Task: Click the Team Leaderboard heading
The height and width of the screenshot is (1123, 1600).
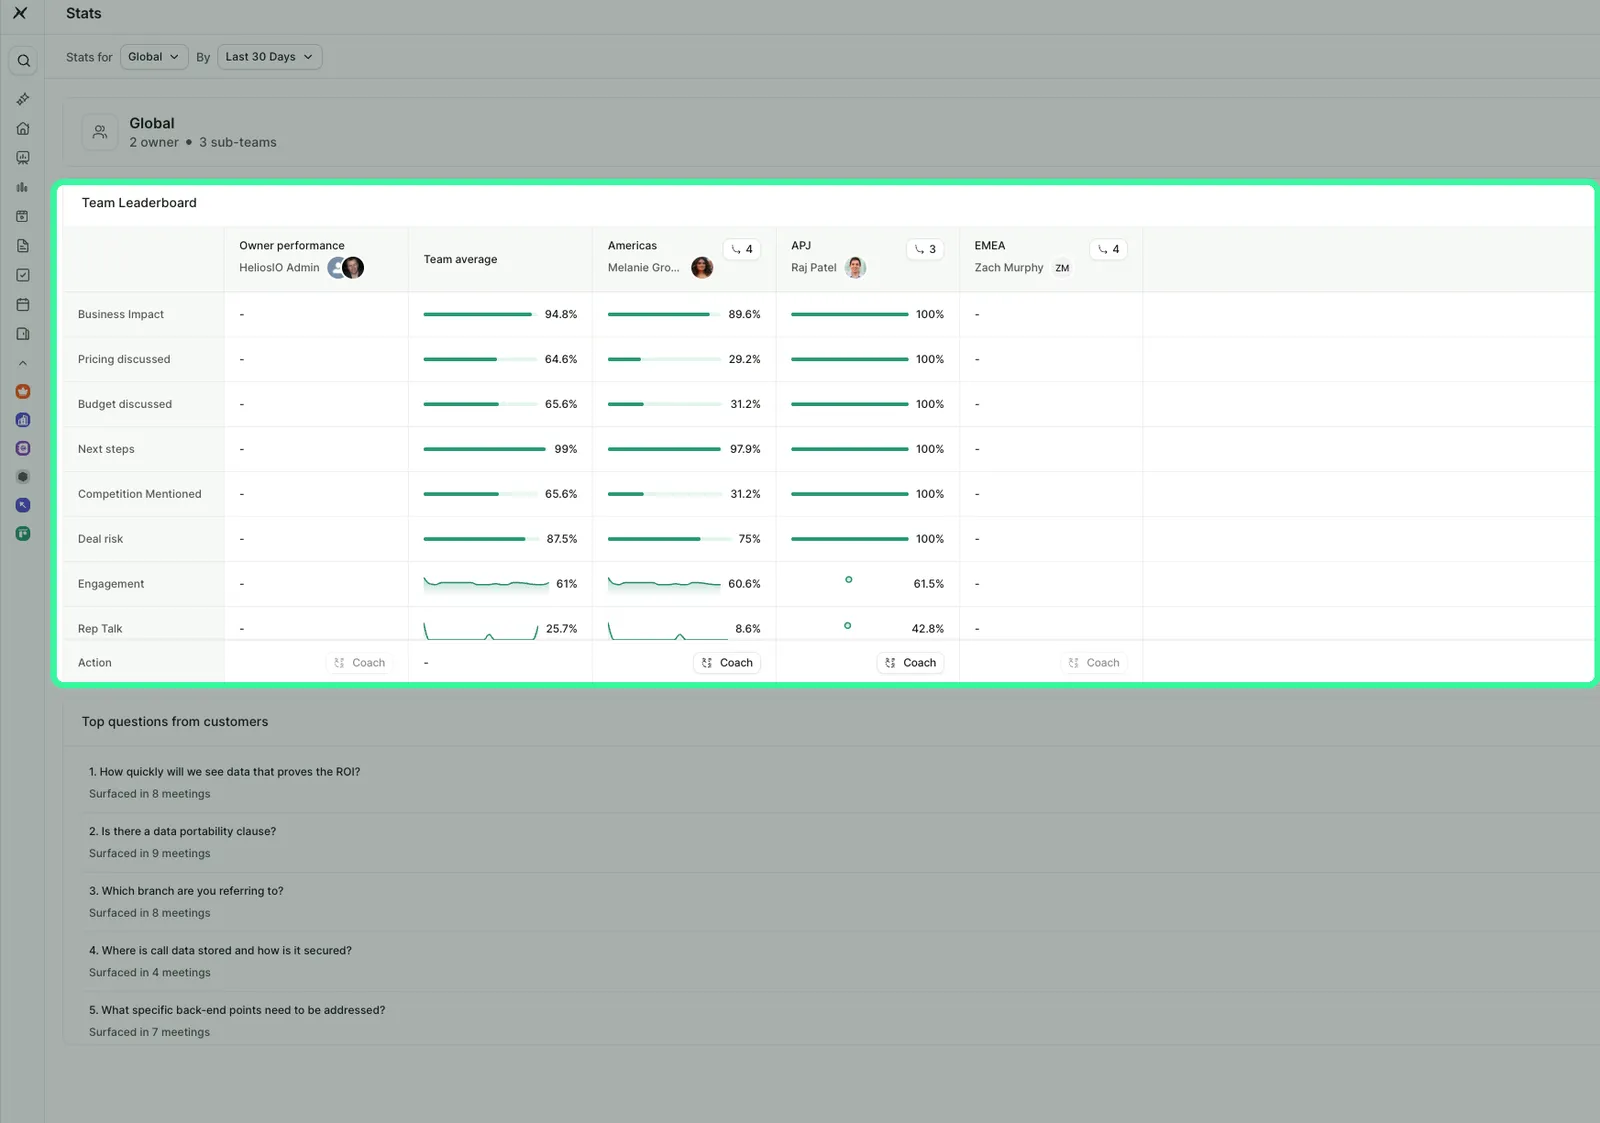Action: (x=139, y=203)
